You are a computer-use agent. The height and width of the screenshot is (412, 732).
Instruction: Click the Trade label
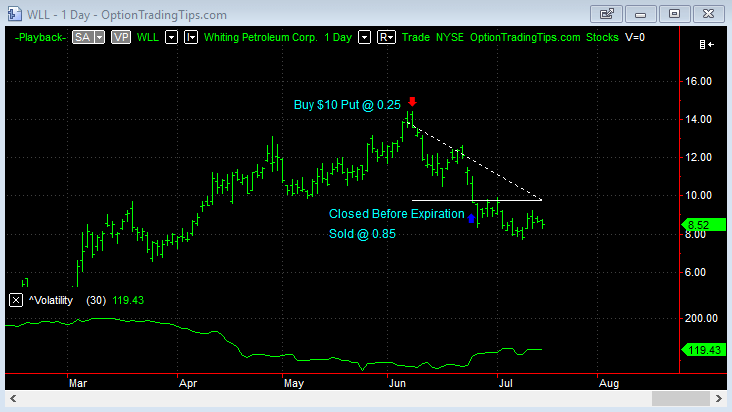pyautogui.click(x=415, y=37)
